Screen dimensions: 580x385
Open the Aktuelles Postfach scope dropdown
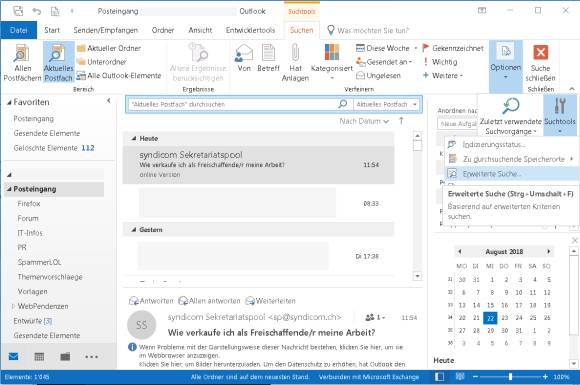coord(387,104)
